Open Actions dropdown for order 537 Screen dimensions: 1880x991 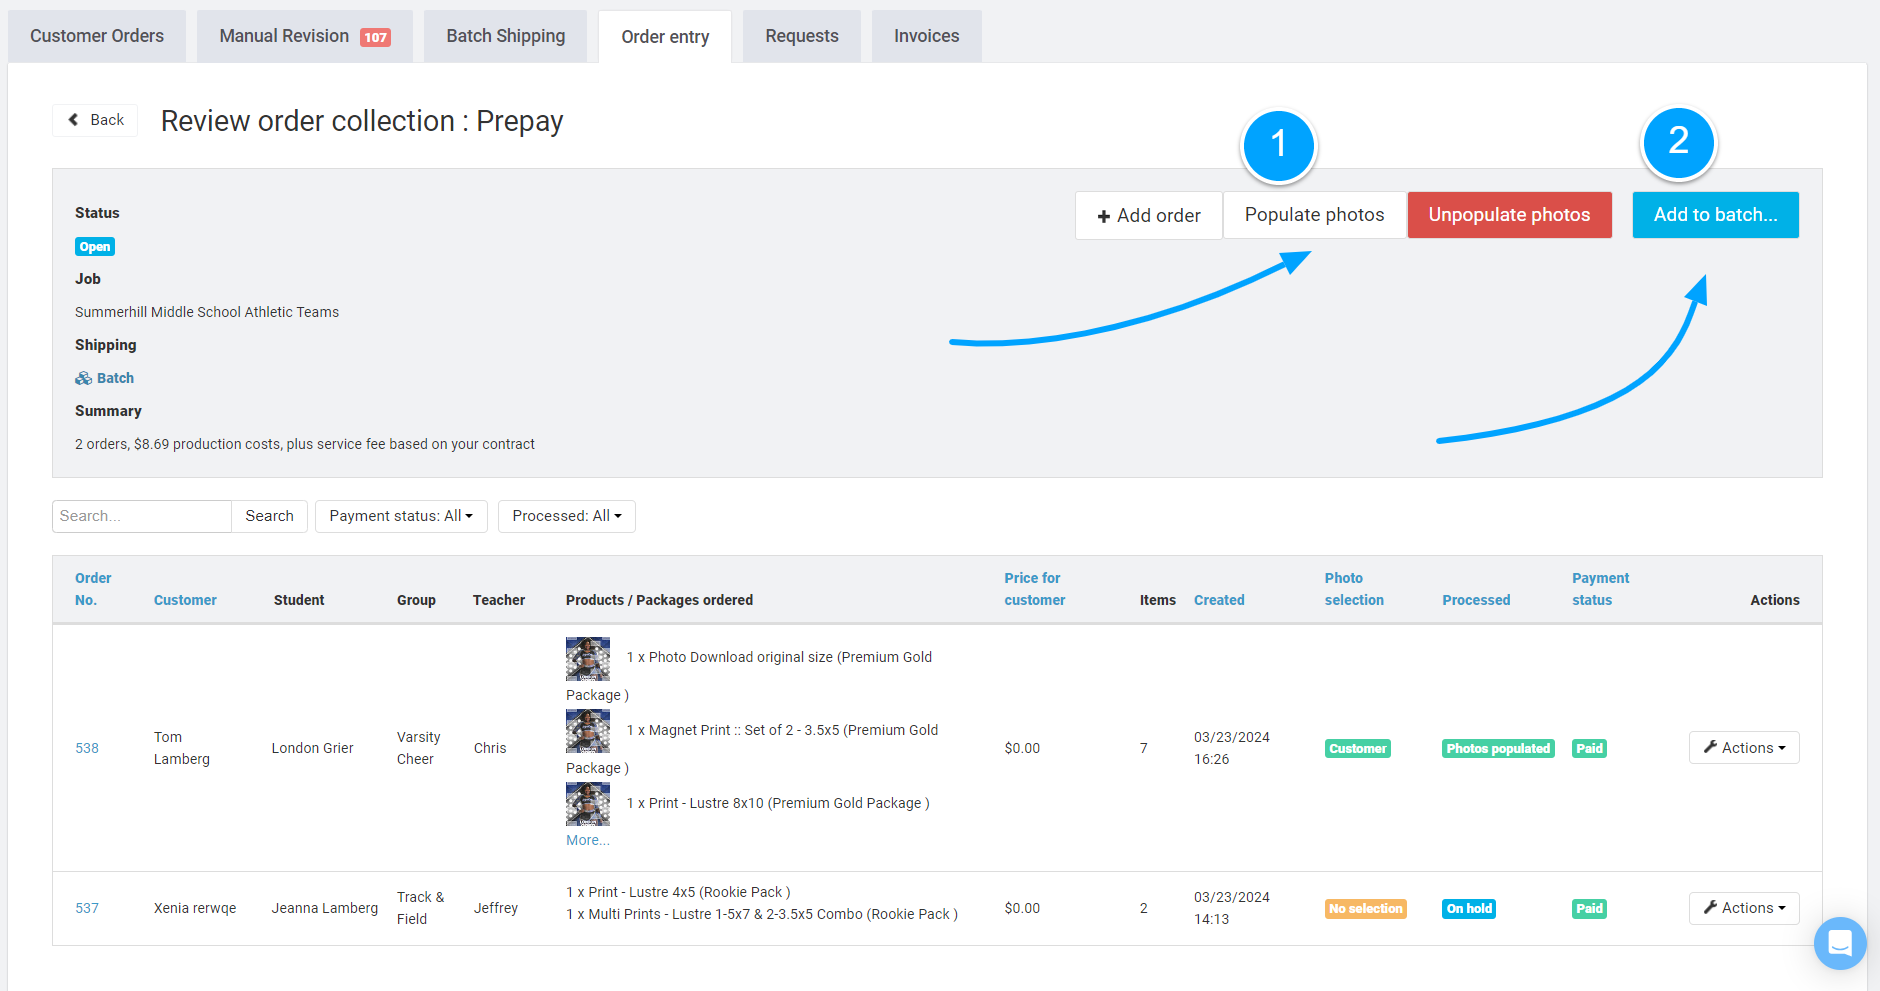point(1744,908)
